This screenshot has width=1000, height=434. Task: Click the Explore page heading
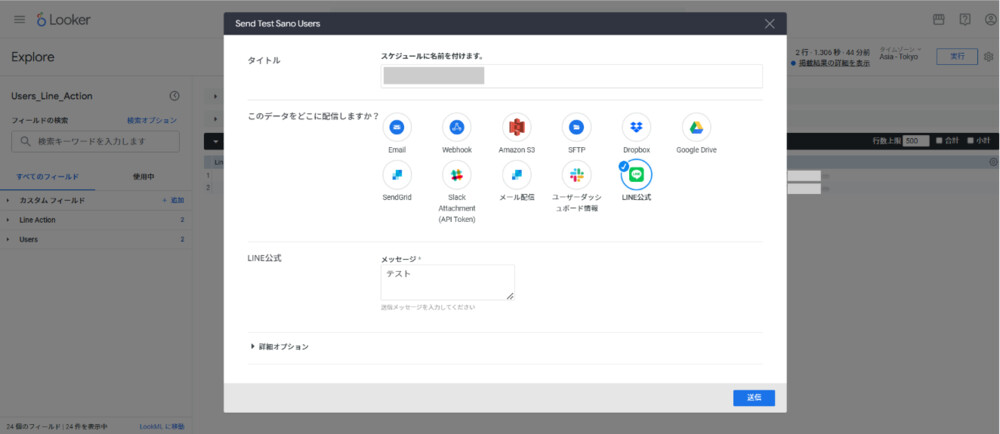[33, 57]
